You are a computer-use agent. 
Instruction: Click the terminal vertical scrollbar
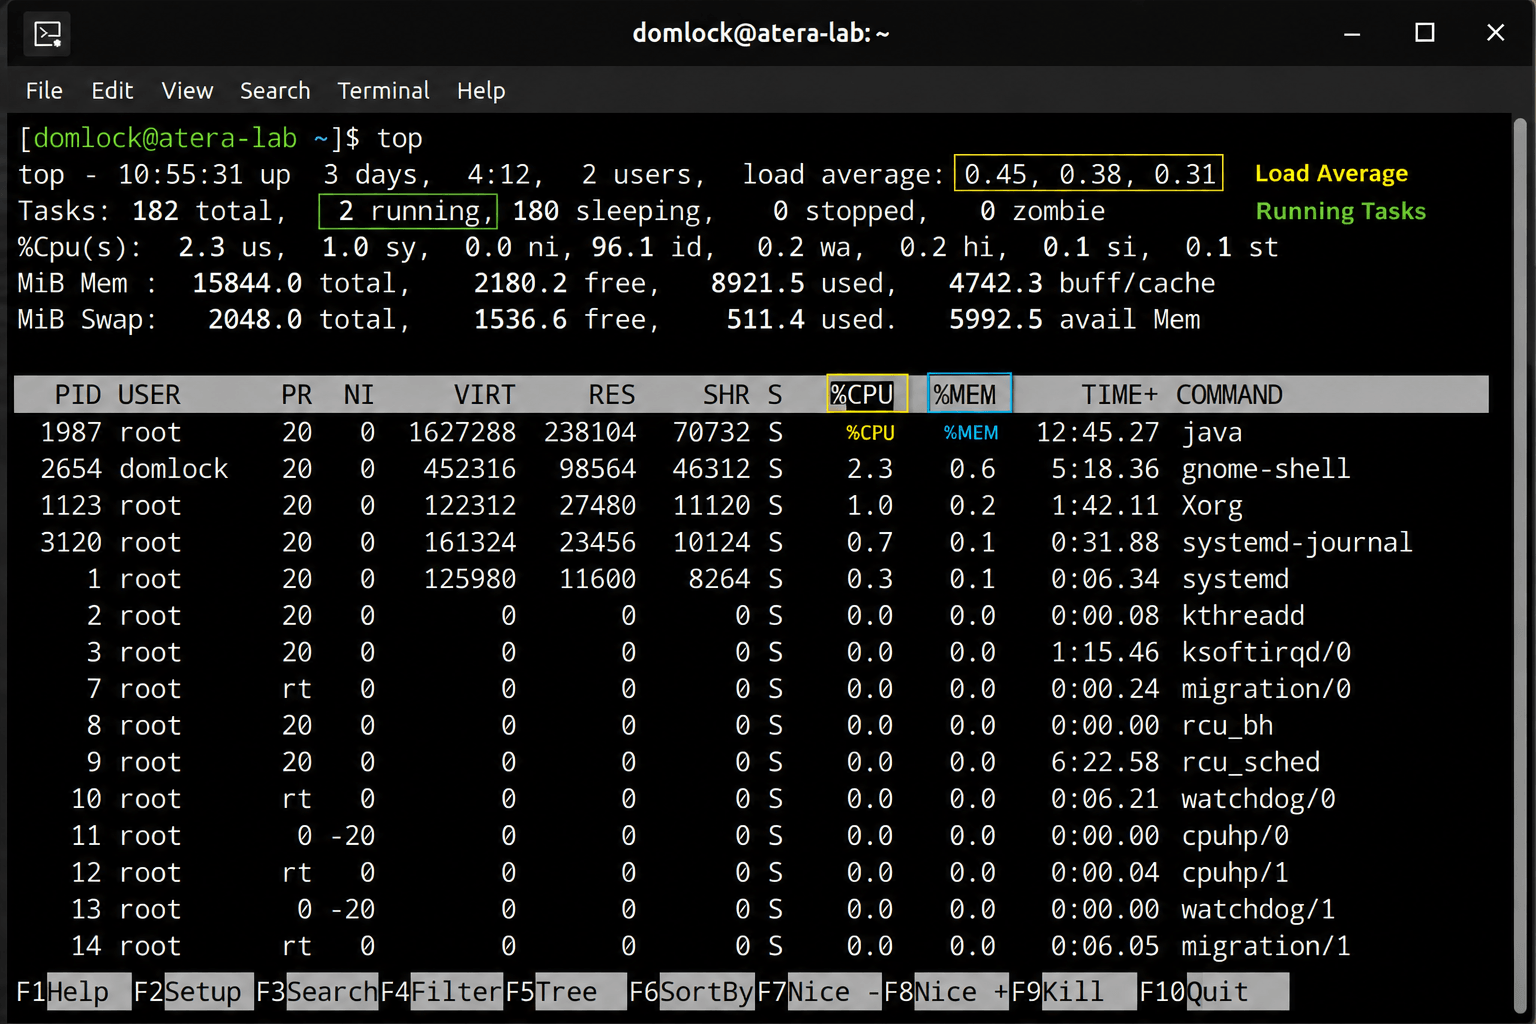click(x=1520, y=565)
